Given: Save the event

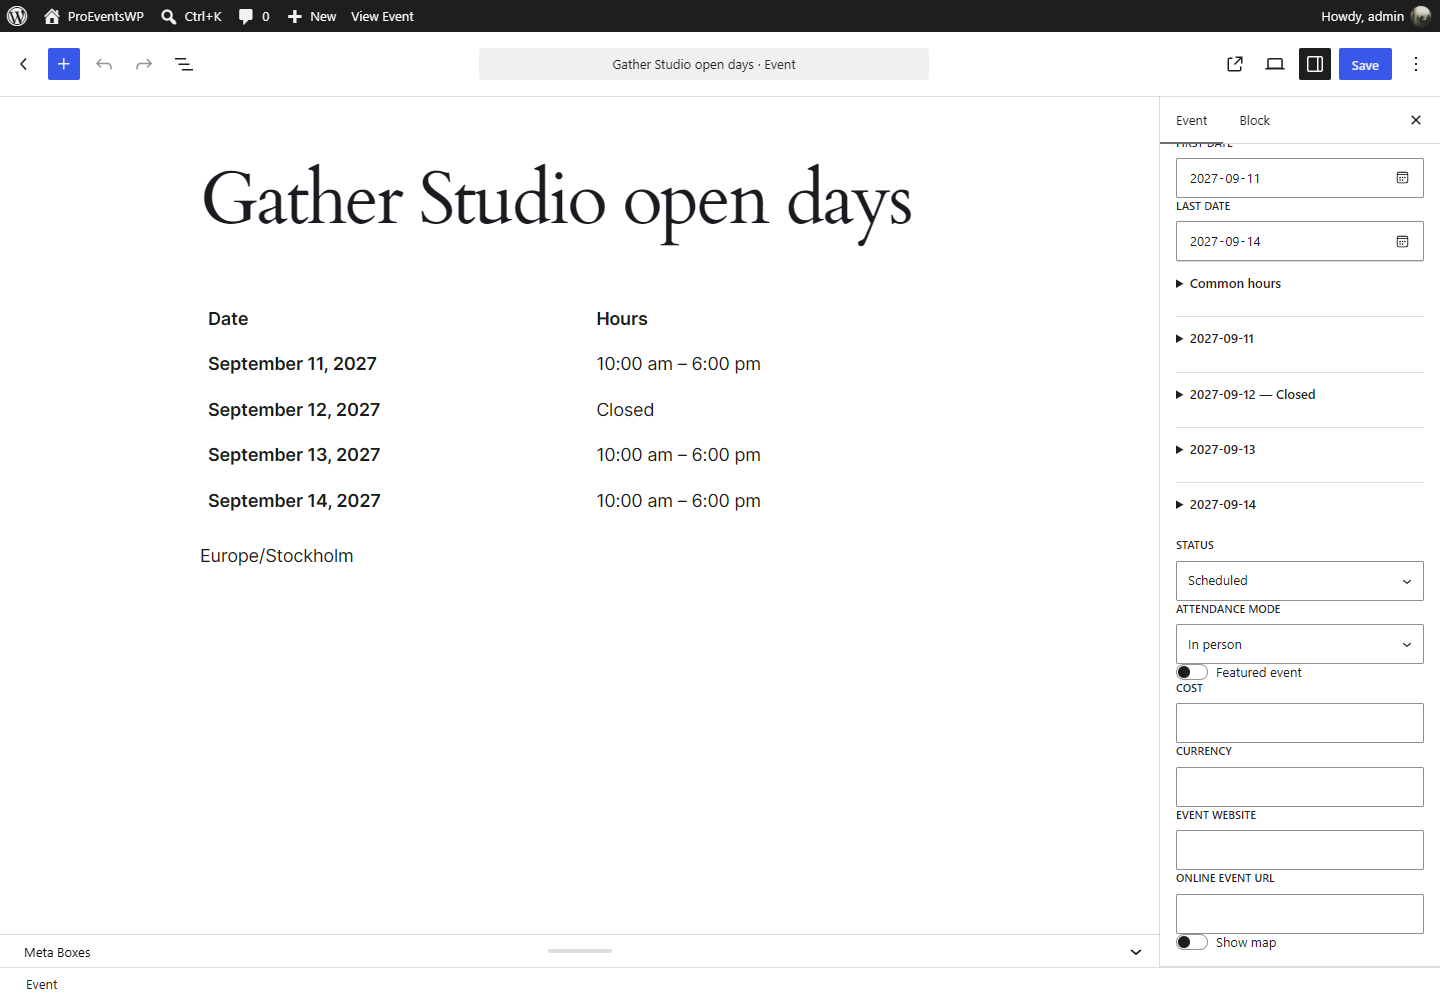Looking at the screenshot, I should (1365, 64).
